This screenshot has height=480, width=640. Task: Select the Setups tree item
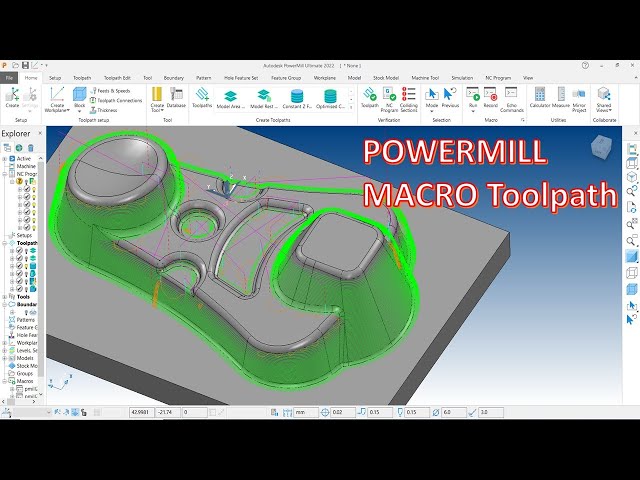(x=24, y=235)
